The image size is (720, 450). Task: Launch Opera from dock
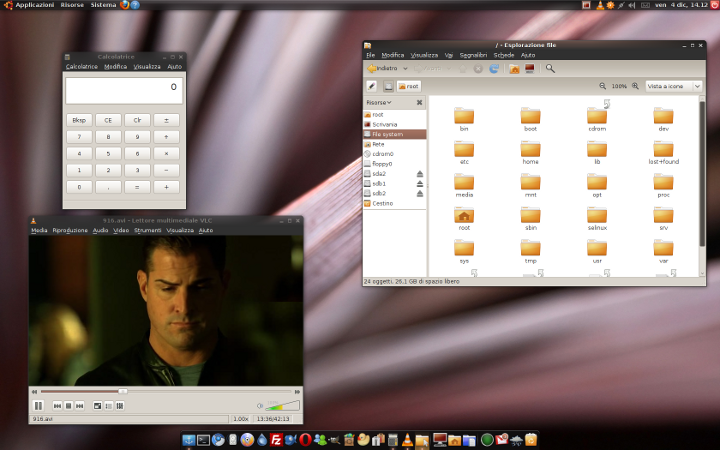pos(305,440)
